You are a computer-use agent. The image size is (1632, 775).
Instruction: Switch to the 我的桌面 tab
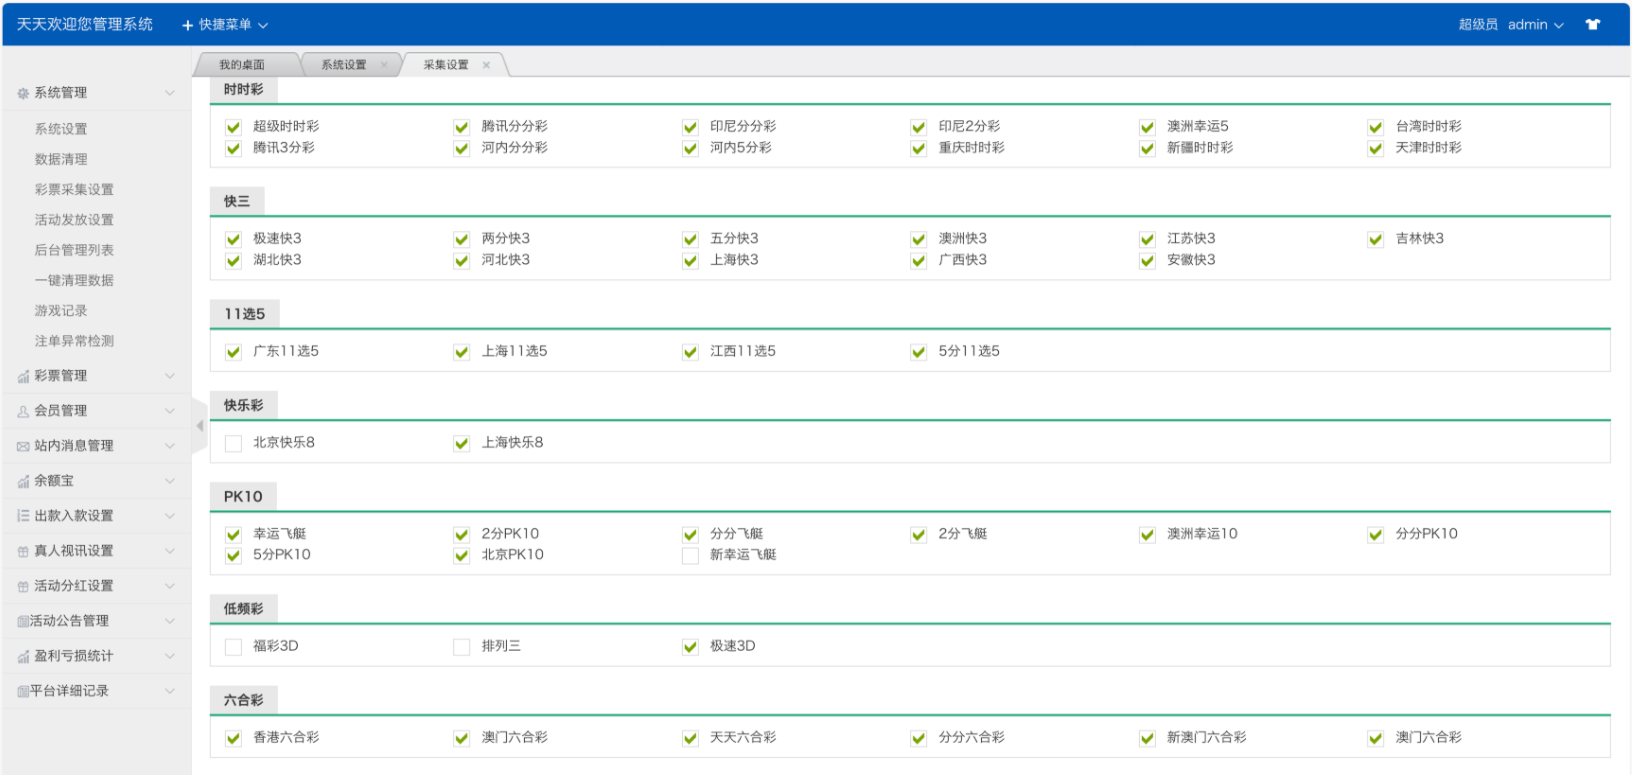[x=242, y=65]
